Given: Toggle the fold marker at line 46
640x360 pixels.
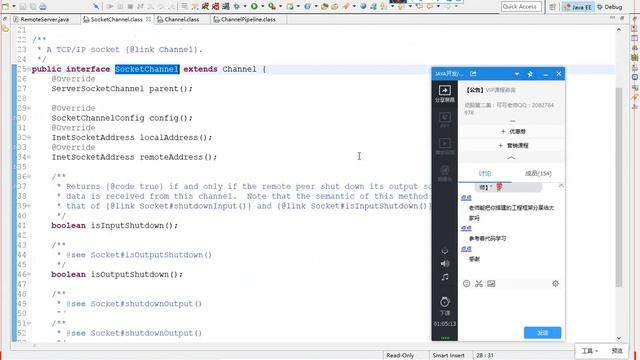Looking at the screenshot, I should pyautogui.click(x=29, y=274).
